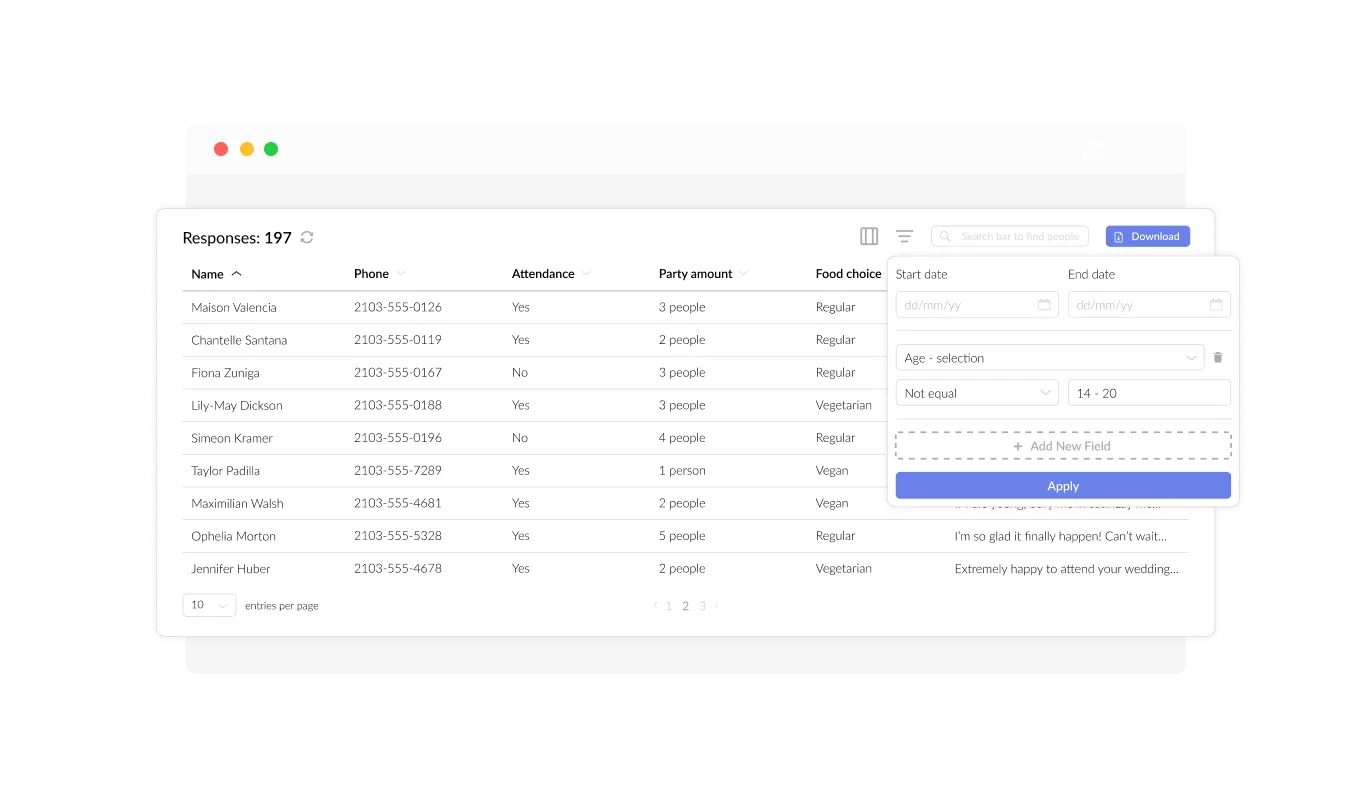Go to page 3 in pagination
This screenshot has width=1370, height=800.
[702, 605]
